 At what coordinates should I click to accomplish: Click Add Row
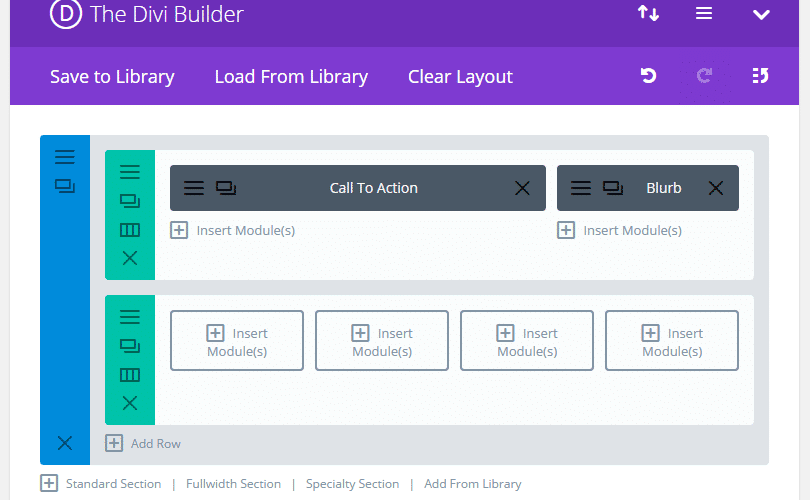(143, 443)
